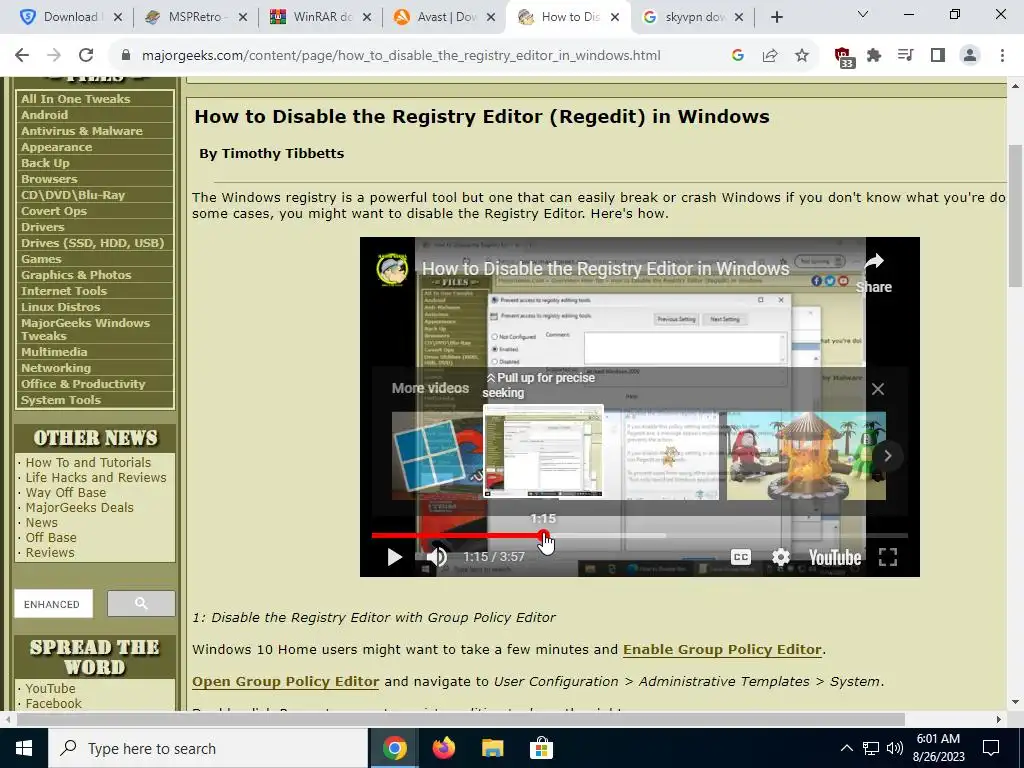1024x768 pixels.
Task: Click the lock icon beside the URL
Action: (x=126, y=56)
